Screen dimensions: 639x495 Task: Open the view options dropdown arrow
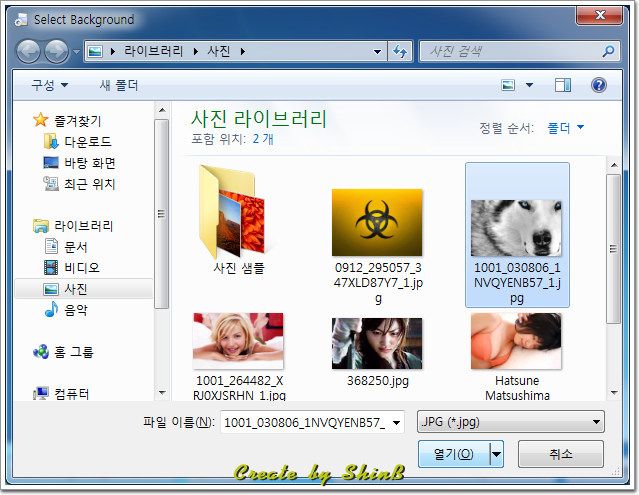[529, 85]
